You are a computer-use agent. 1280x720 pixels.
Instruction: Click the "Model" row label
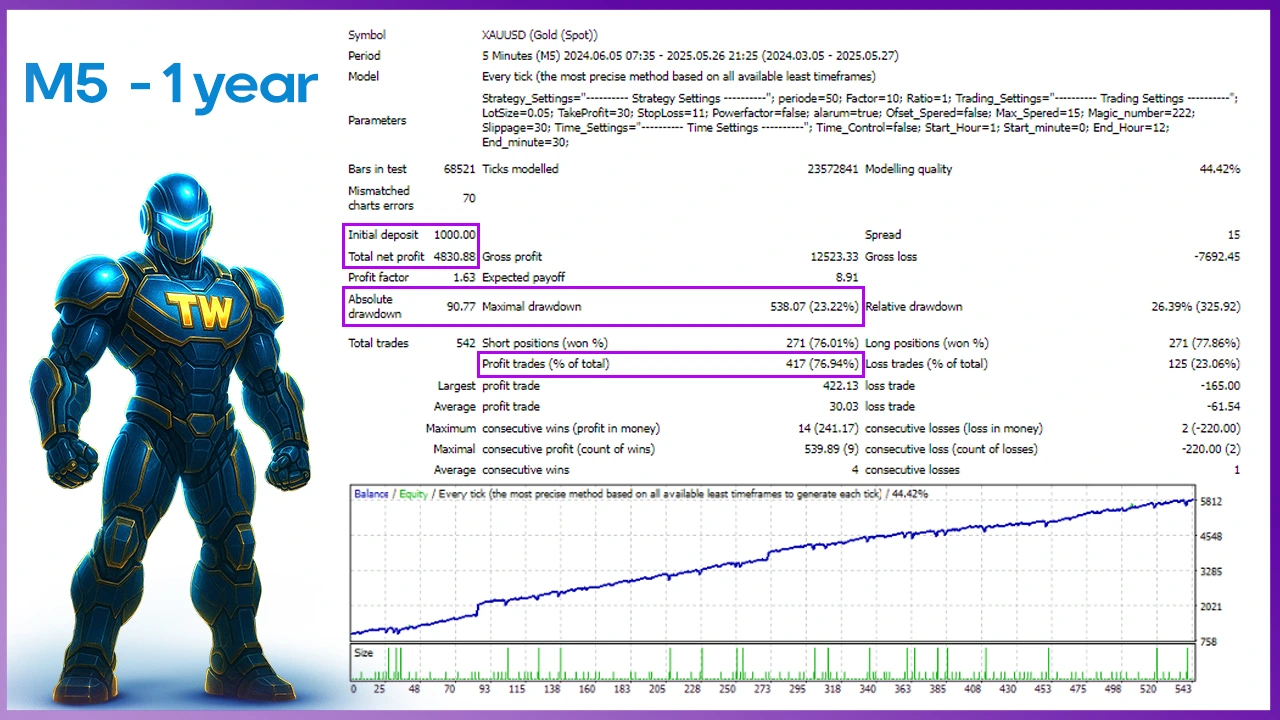[363, 76]
